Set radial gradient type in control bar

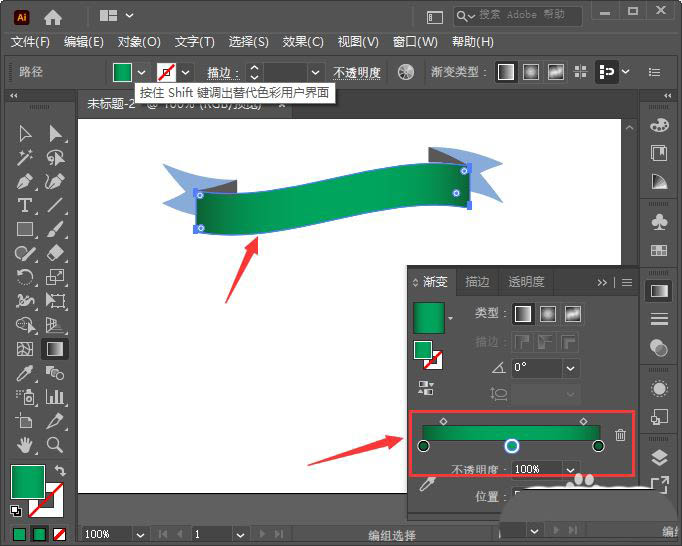coord(531,72)
